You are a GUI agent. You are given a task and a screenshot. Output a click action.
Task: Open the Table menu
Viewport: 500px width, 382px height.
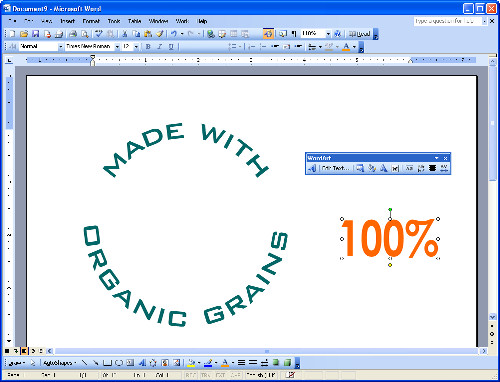[135, 21]
